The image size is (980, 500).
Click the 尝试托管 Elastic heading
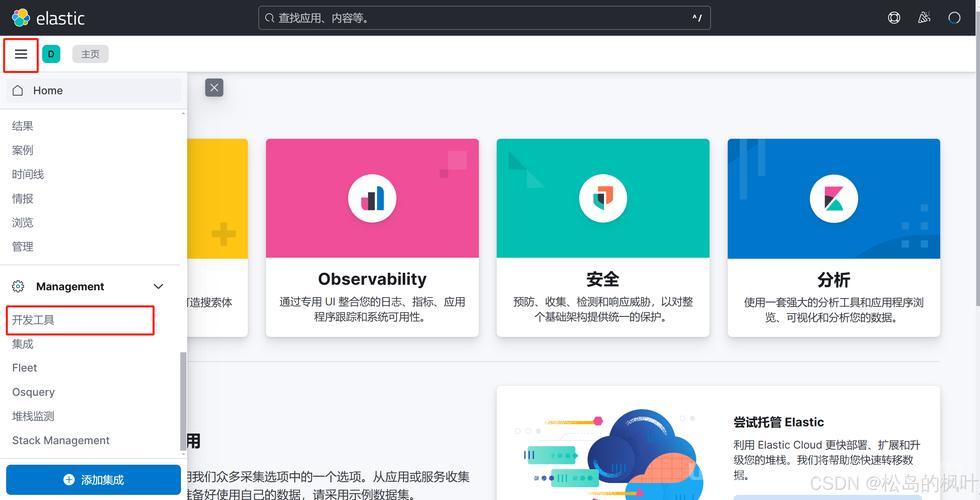tap(779, 422)
